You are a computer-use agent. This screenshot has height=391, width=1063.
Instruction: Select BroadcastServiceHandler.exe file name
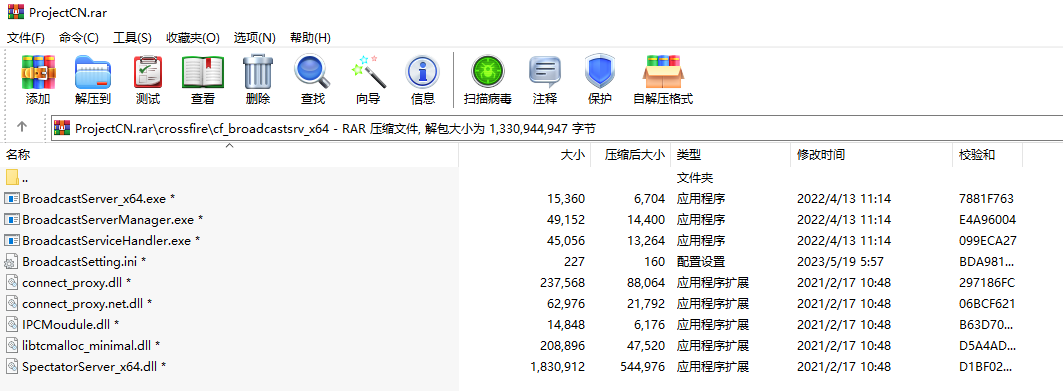tap(111, 241)
